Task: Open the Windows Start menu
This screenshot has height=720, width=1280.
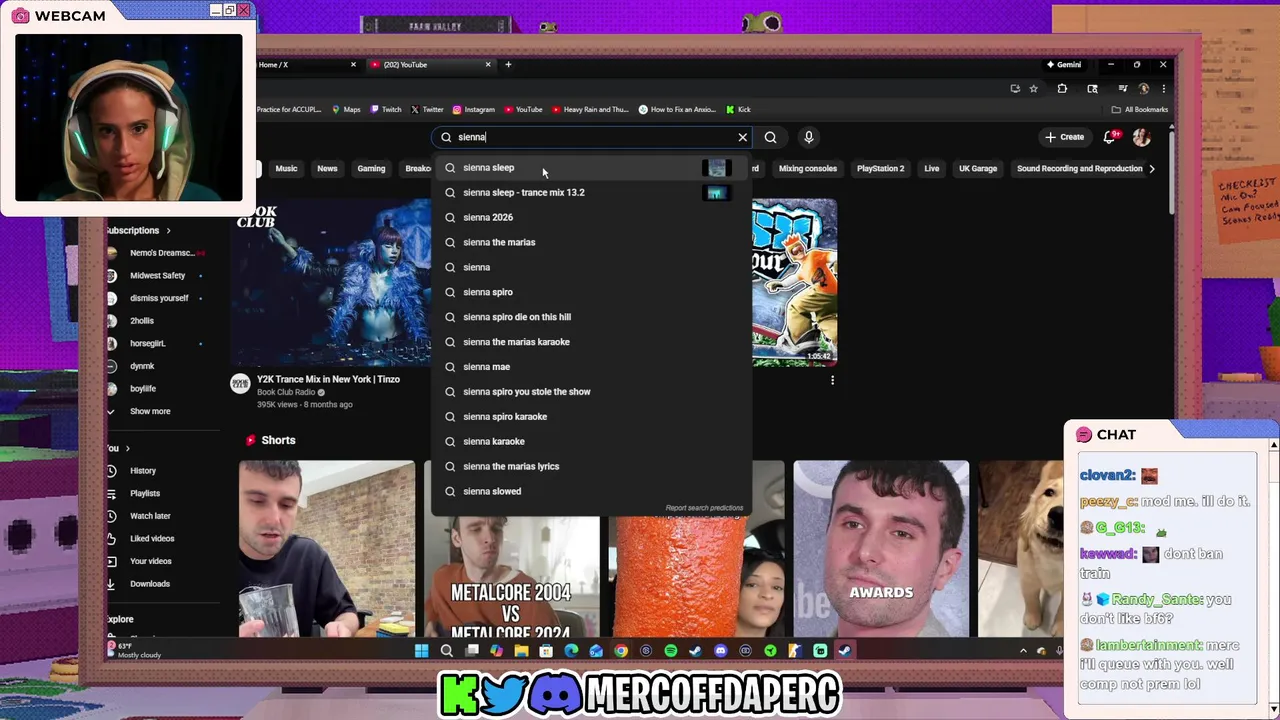Action: (x=421, y=651)
